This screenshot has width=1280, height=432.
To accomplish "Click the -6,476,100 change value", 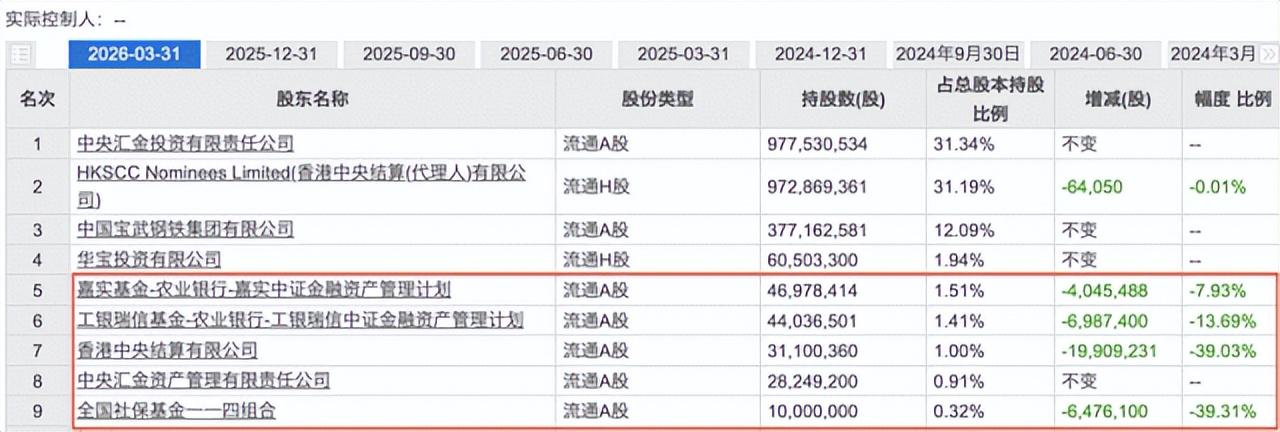I will click(1106, 410).
